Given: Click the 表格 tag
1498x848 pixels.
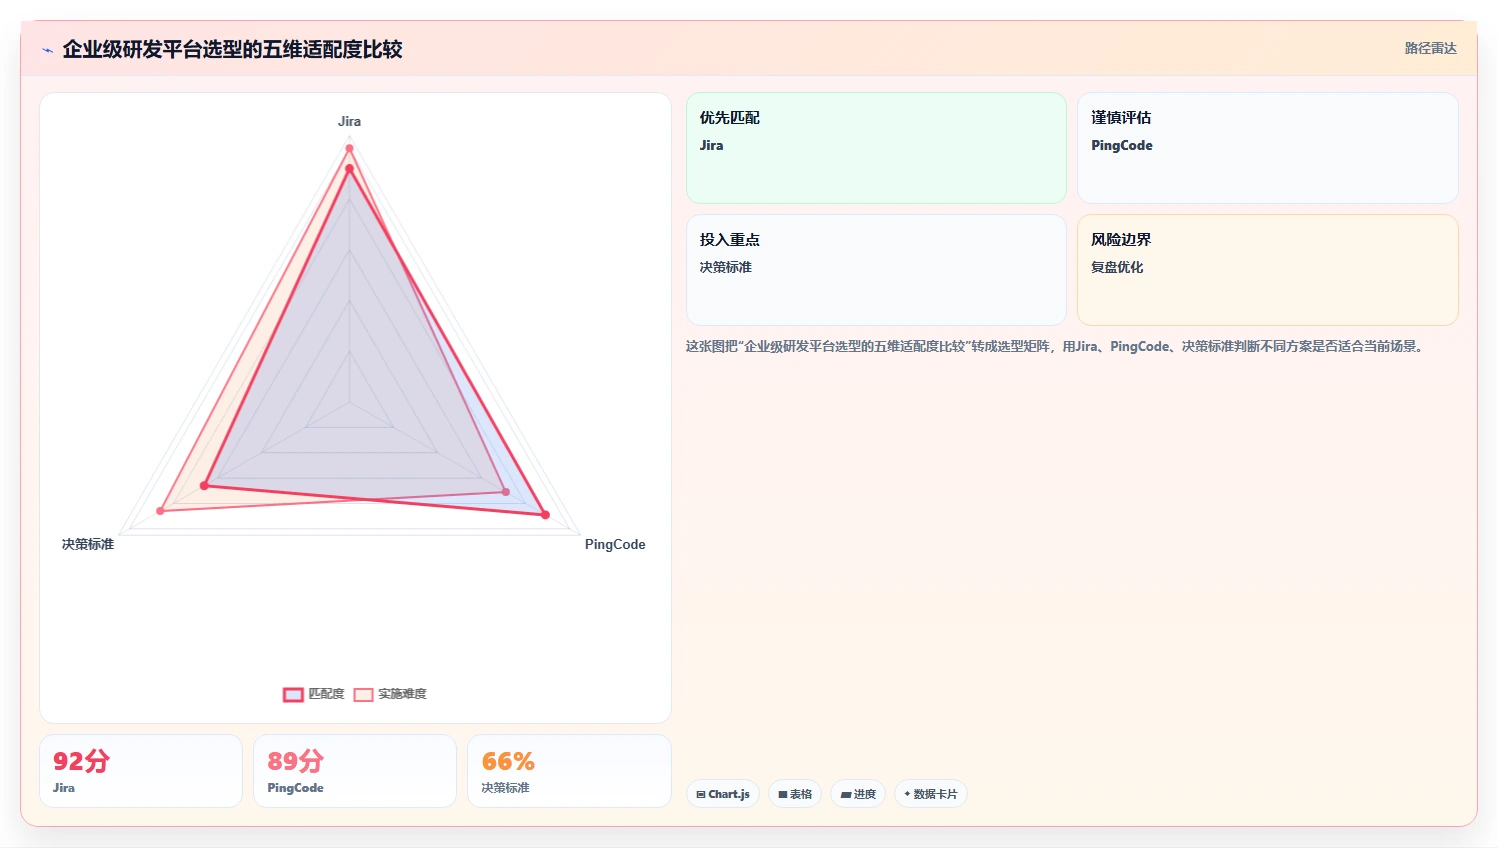Looking at the screenshot, I should click(795, 794).
